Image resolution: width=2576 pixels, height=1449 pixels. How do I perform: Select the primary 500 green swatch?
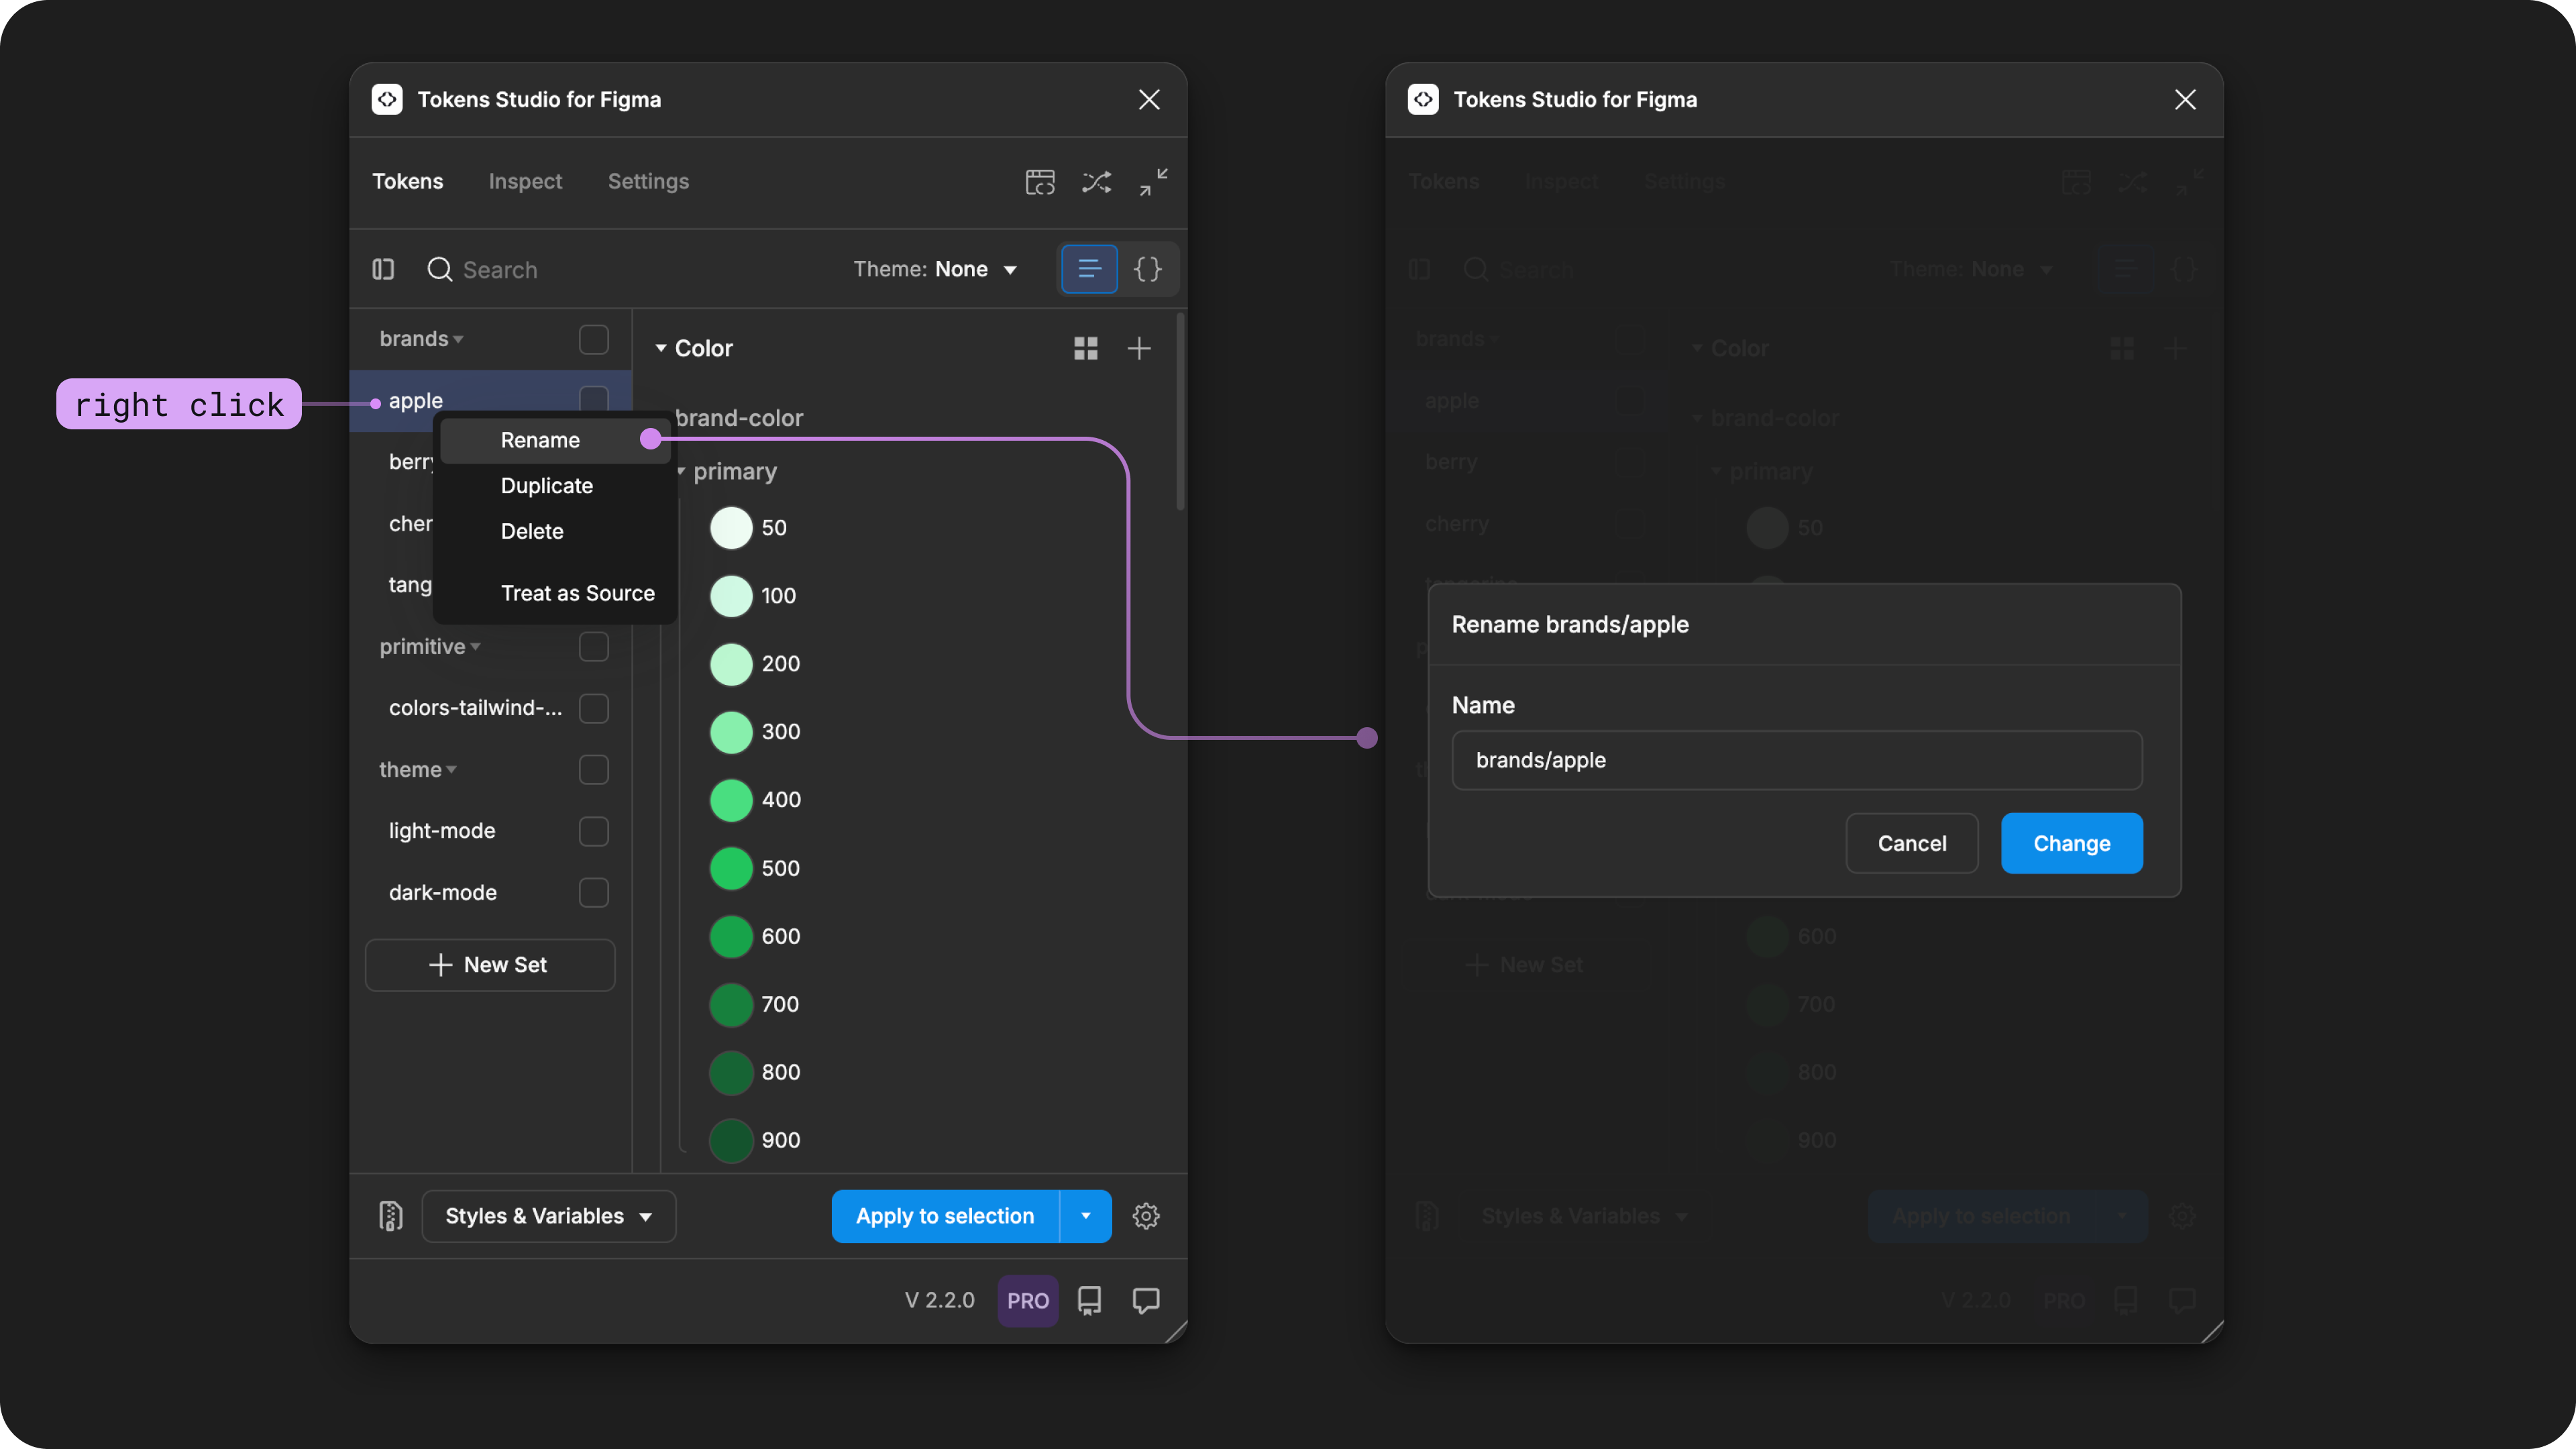point(731,868)
